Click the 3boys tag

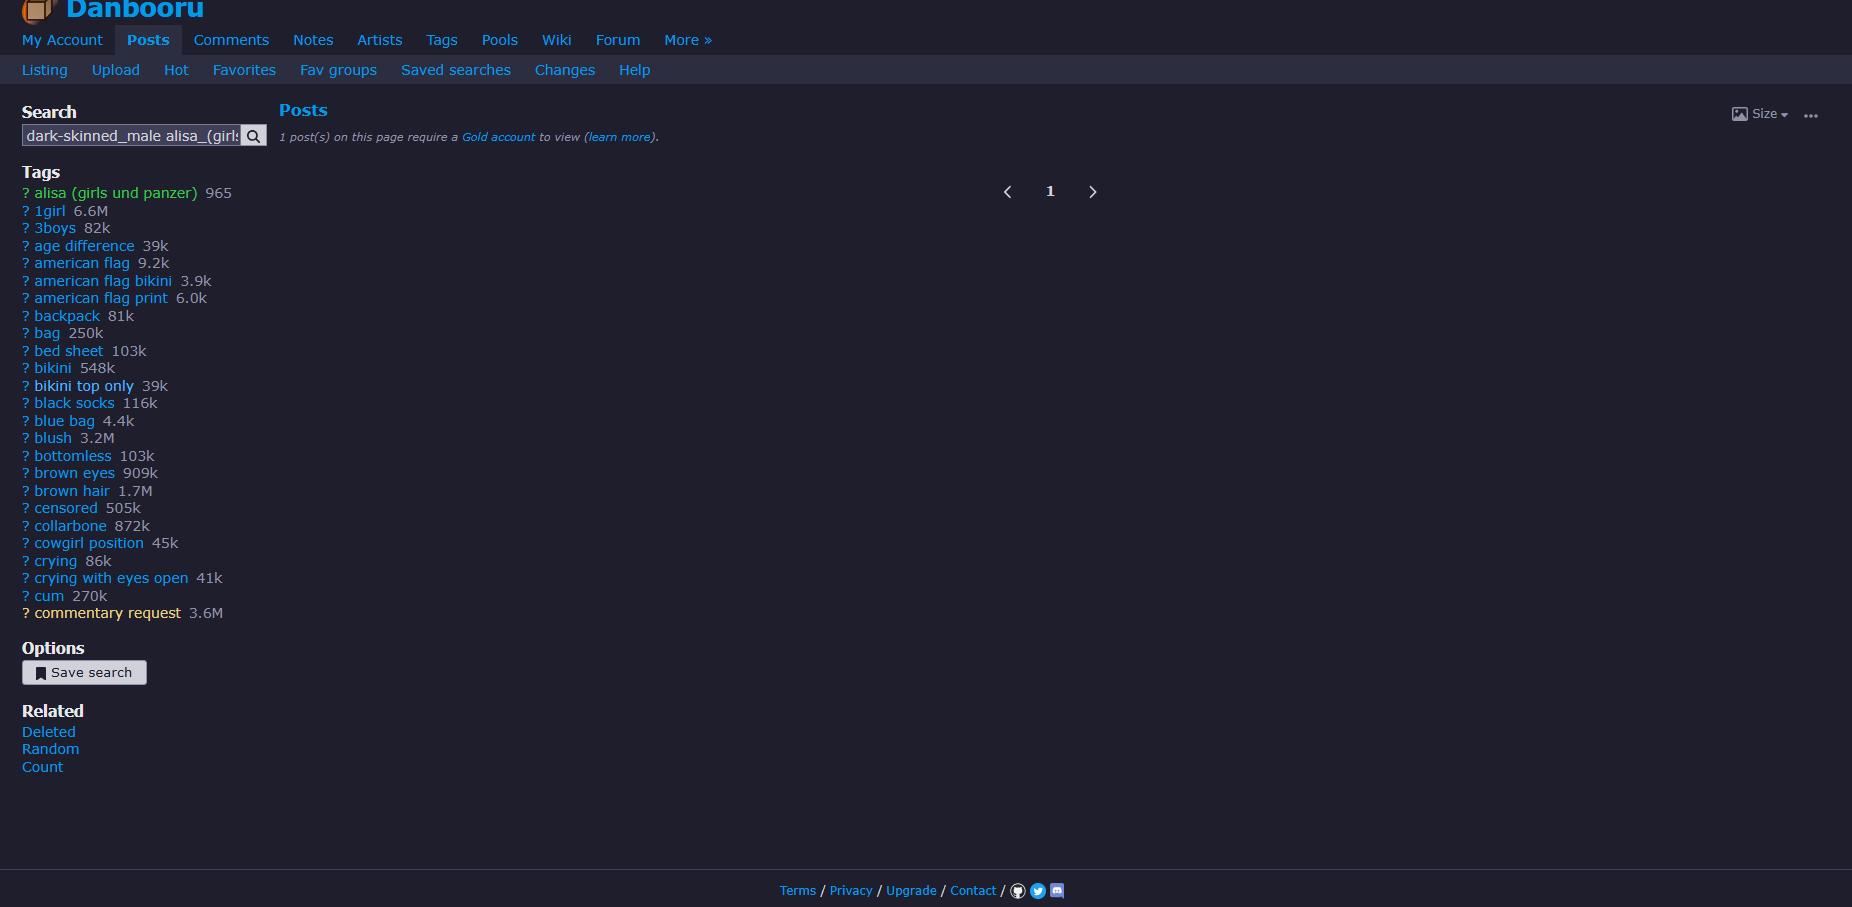point(55,228)
